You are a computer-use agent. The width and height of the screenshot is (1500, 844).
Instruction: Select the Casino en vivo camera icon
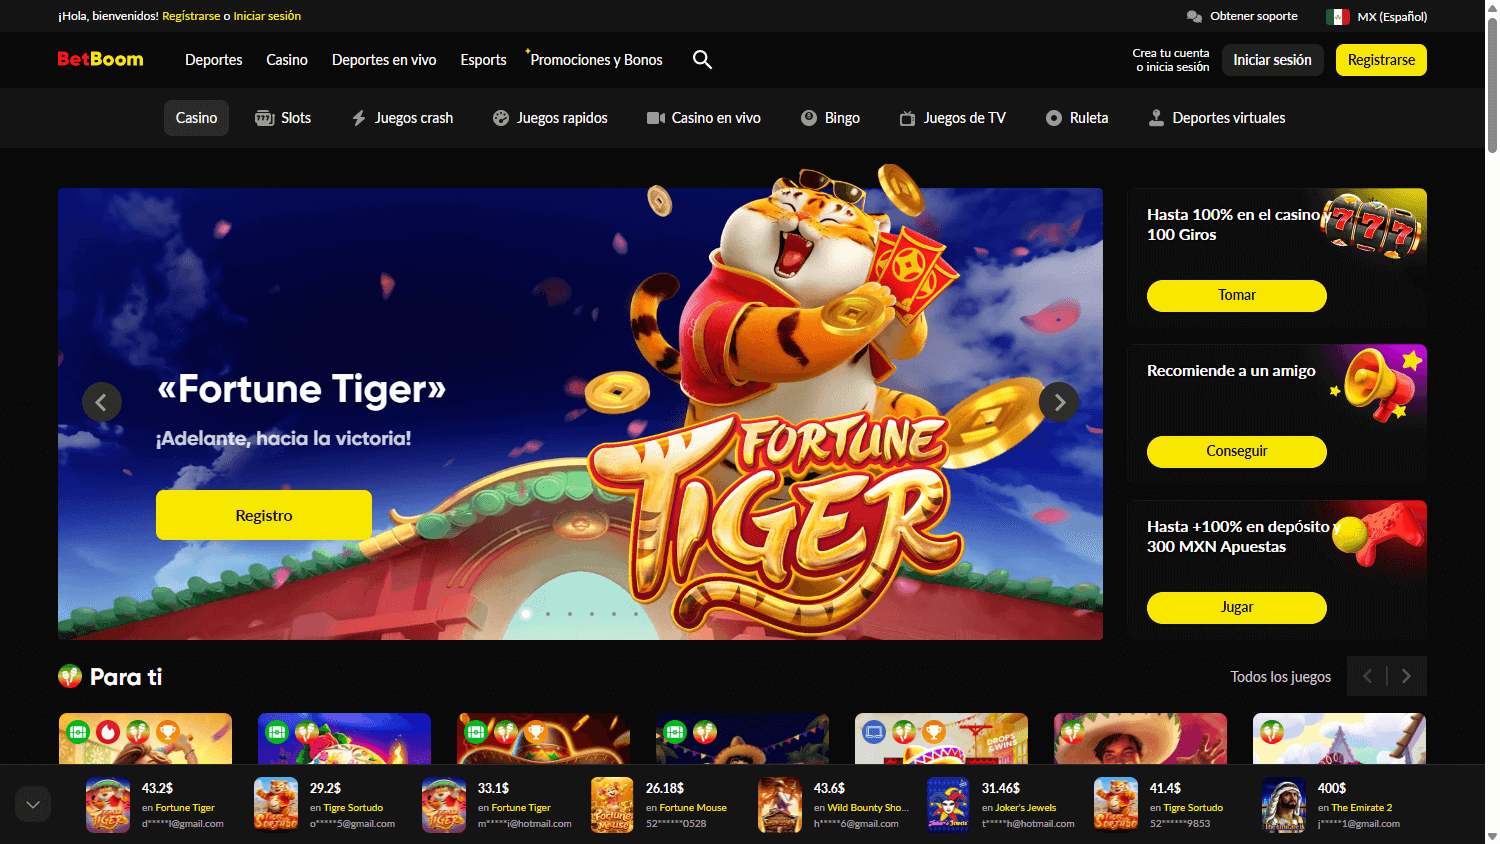pos(654,117)
